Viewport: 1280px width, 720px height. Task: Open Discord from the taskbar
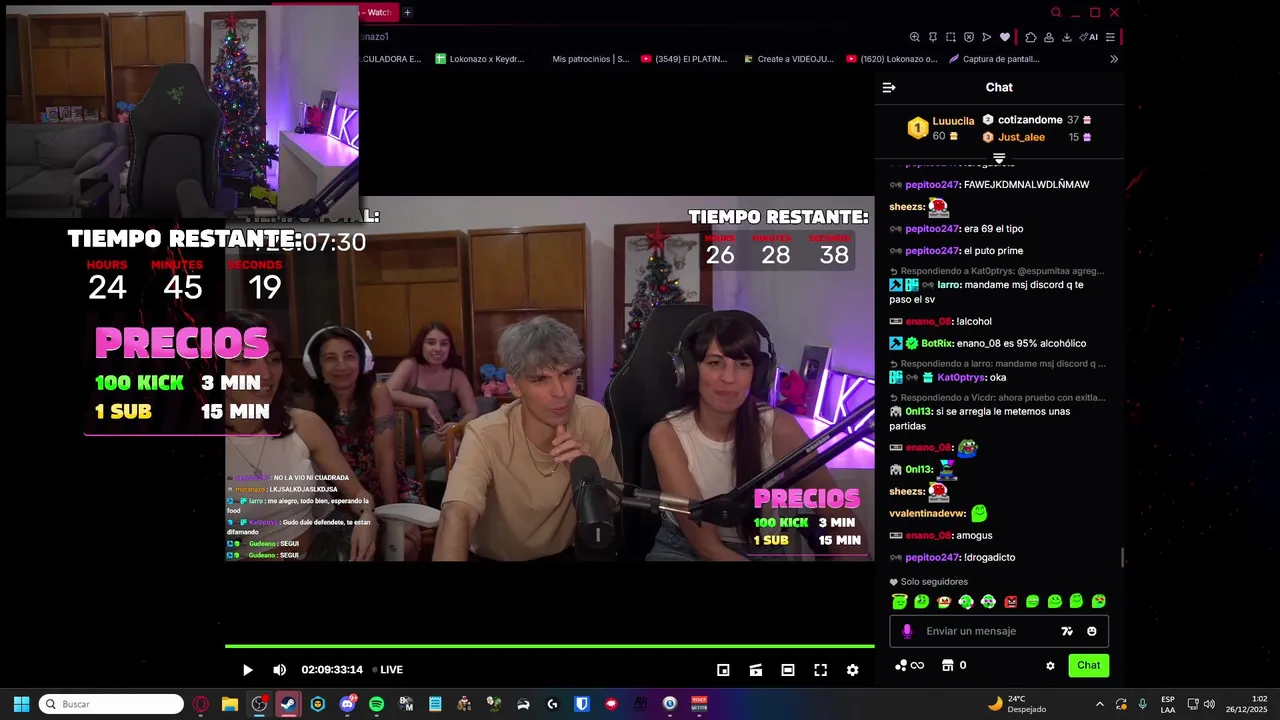pyautogui.click(x=347, y=704)
